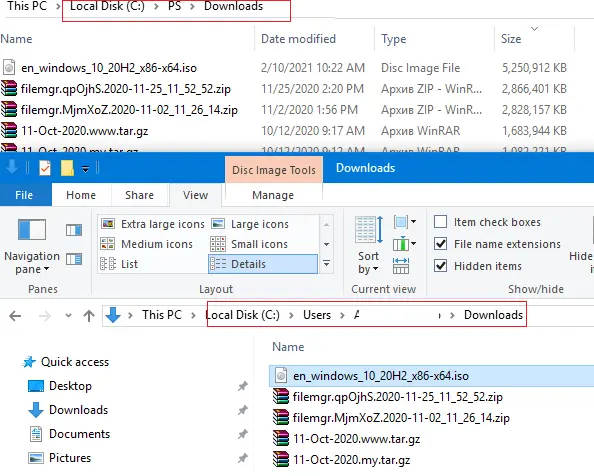594x476 pixels.
Task: Unpin Desktop using its pin icon
Action: coord(242,386)
